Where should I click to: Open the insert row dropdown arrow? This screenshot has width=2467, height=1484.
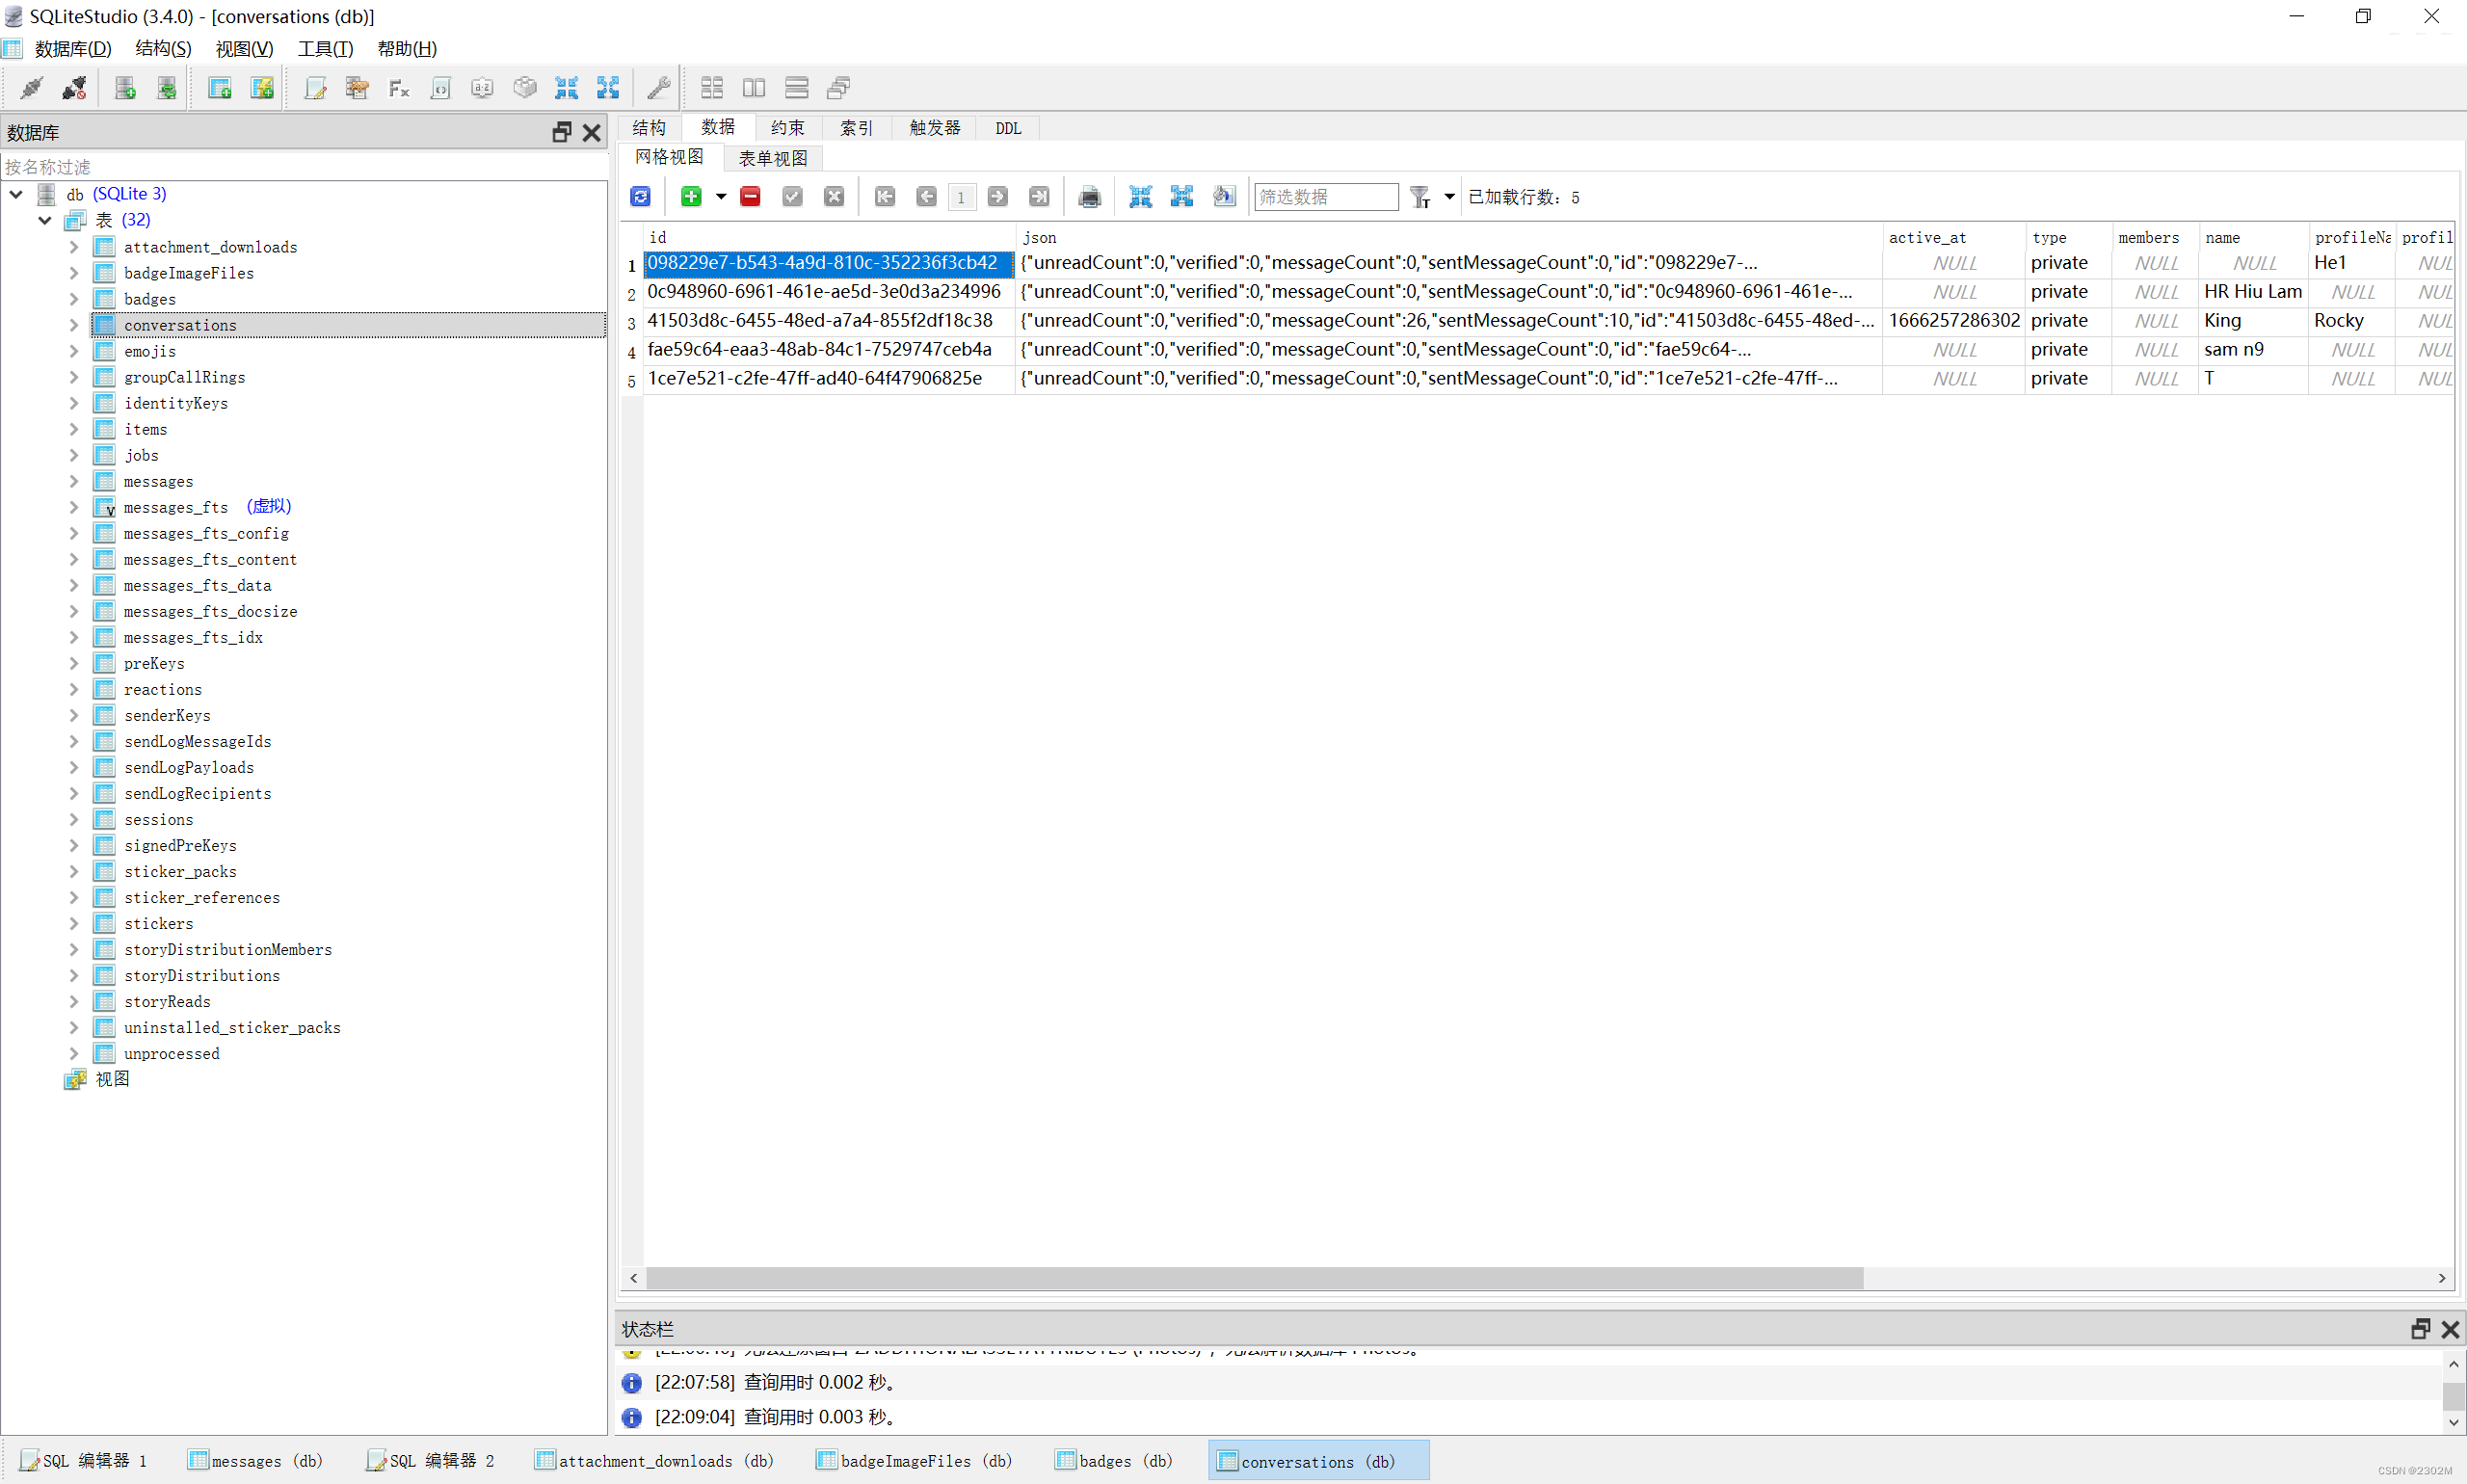point(721,197)
